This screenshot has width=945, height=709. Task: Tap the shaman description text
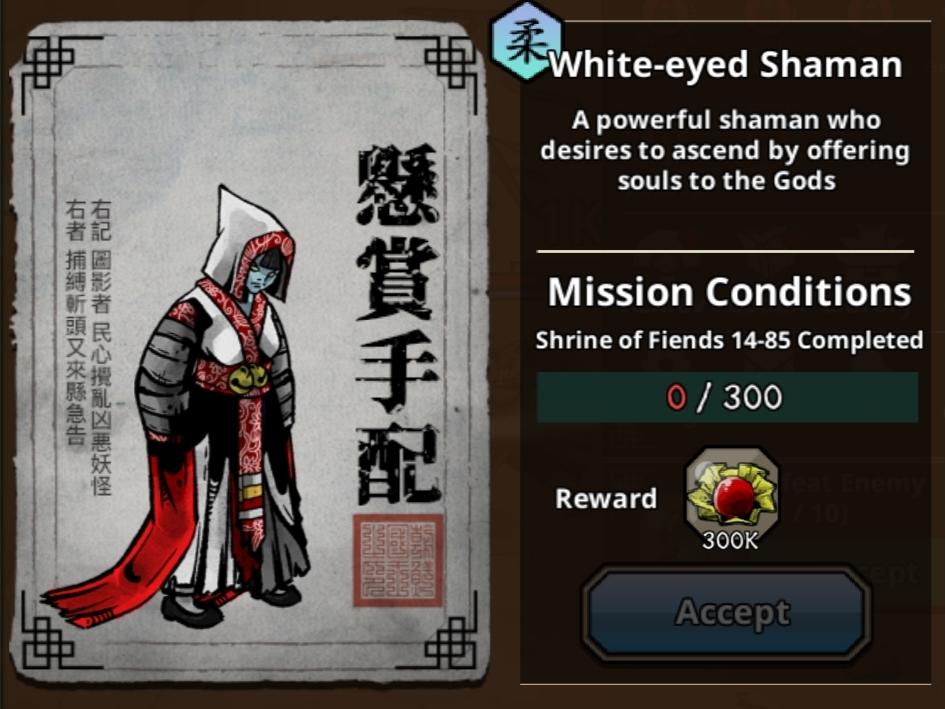[x=725, y=151]
